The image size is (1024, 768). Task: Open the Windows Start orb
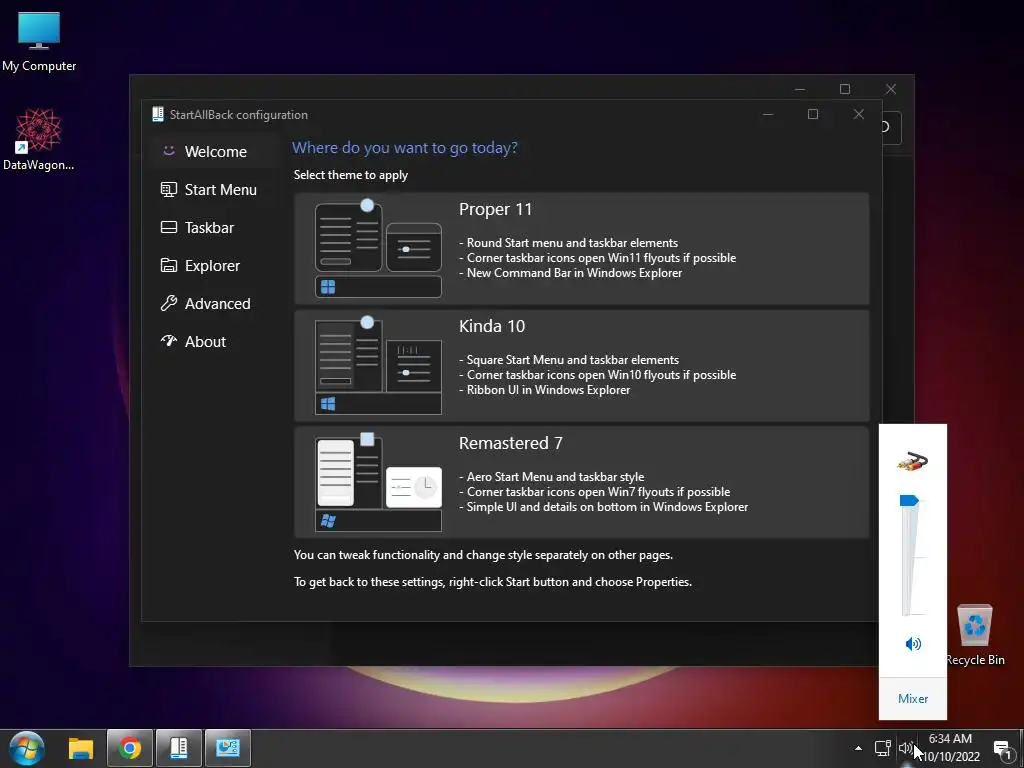pyautogui.click(x=27, y=748)
